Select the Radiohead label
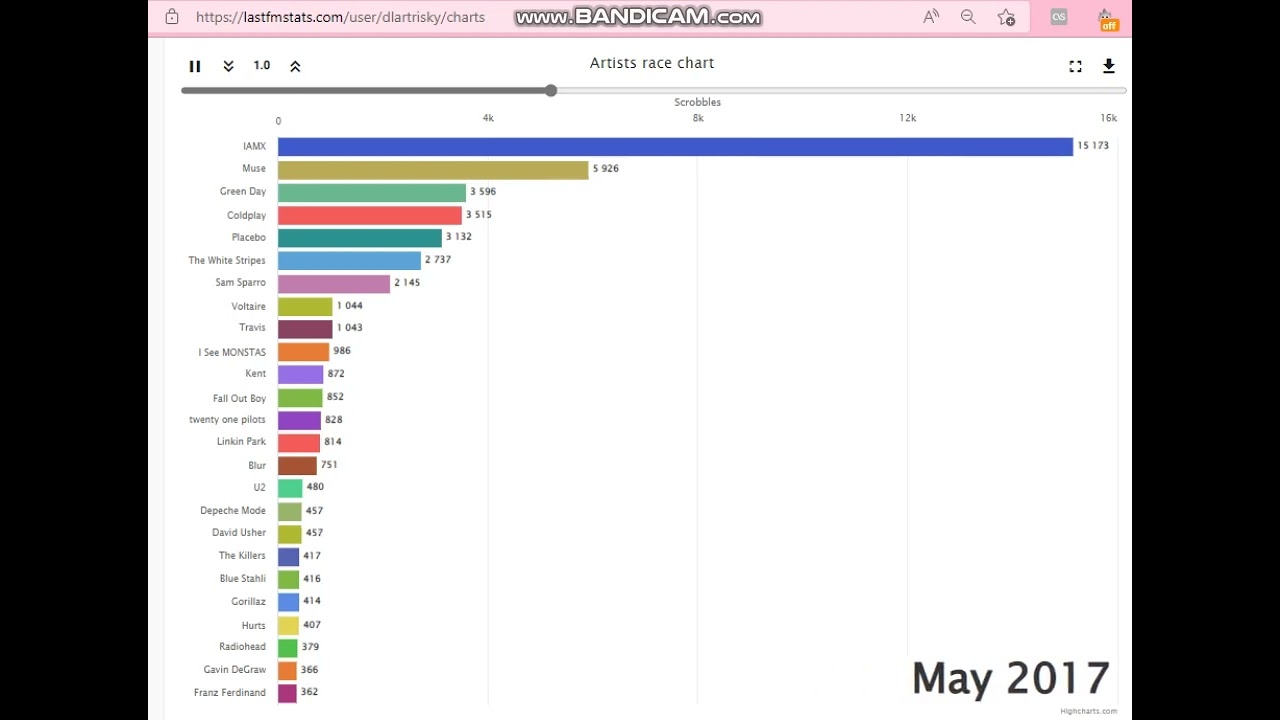This screenshot has width=1280, height=720. point(242,646)
